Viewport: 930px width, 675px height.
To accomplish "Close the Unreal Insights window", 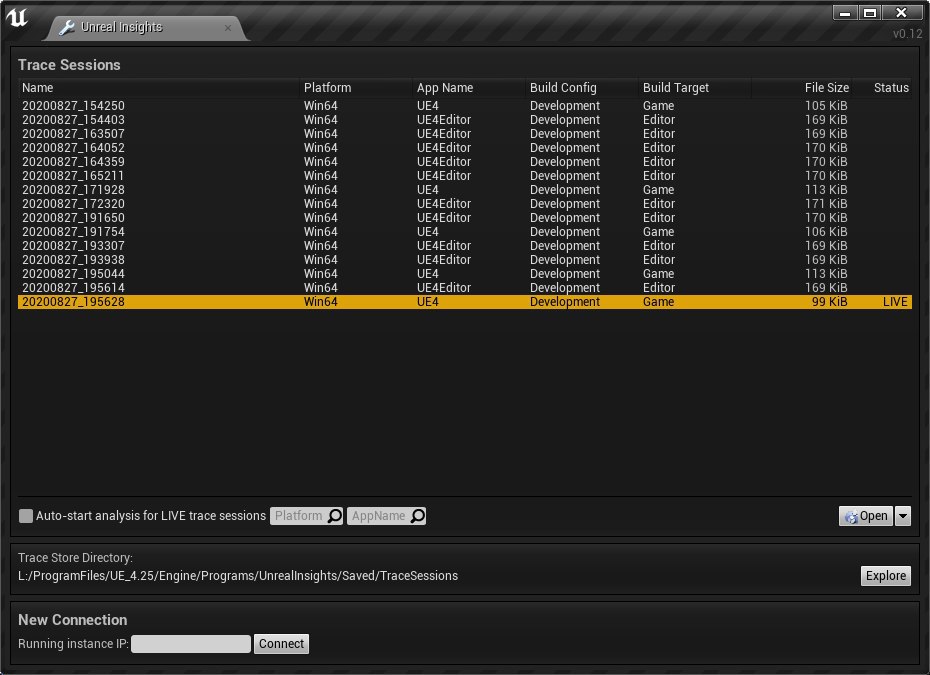I will coord(902,12).
